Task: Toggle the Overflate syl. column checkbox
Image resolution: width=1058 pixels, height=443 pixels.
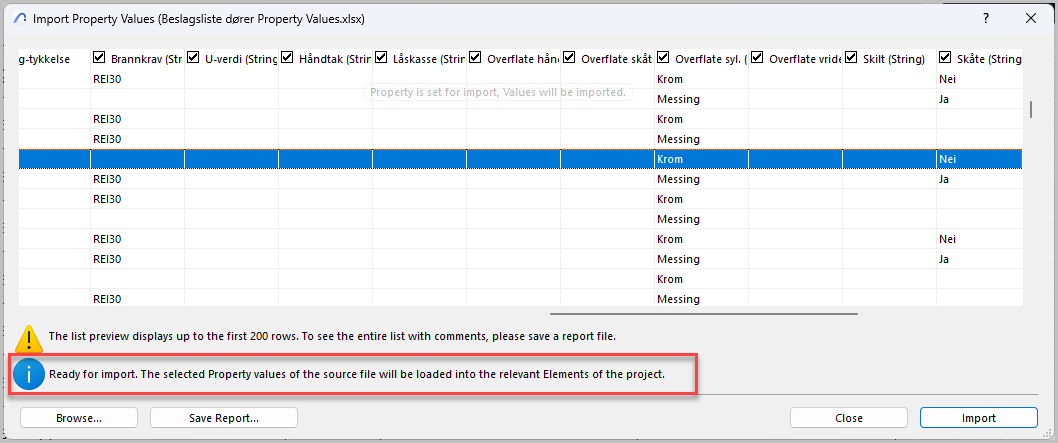Action: pos(663,58)
